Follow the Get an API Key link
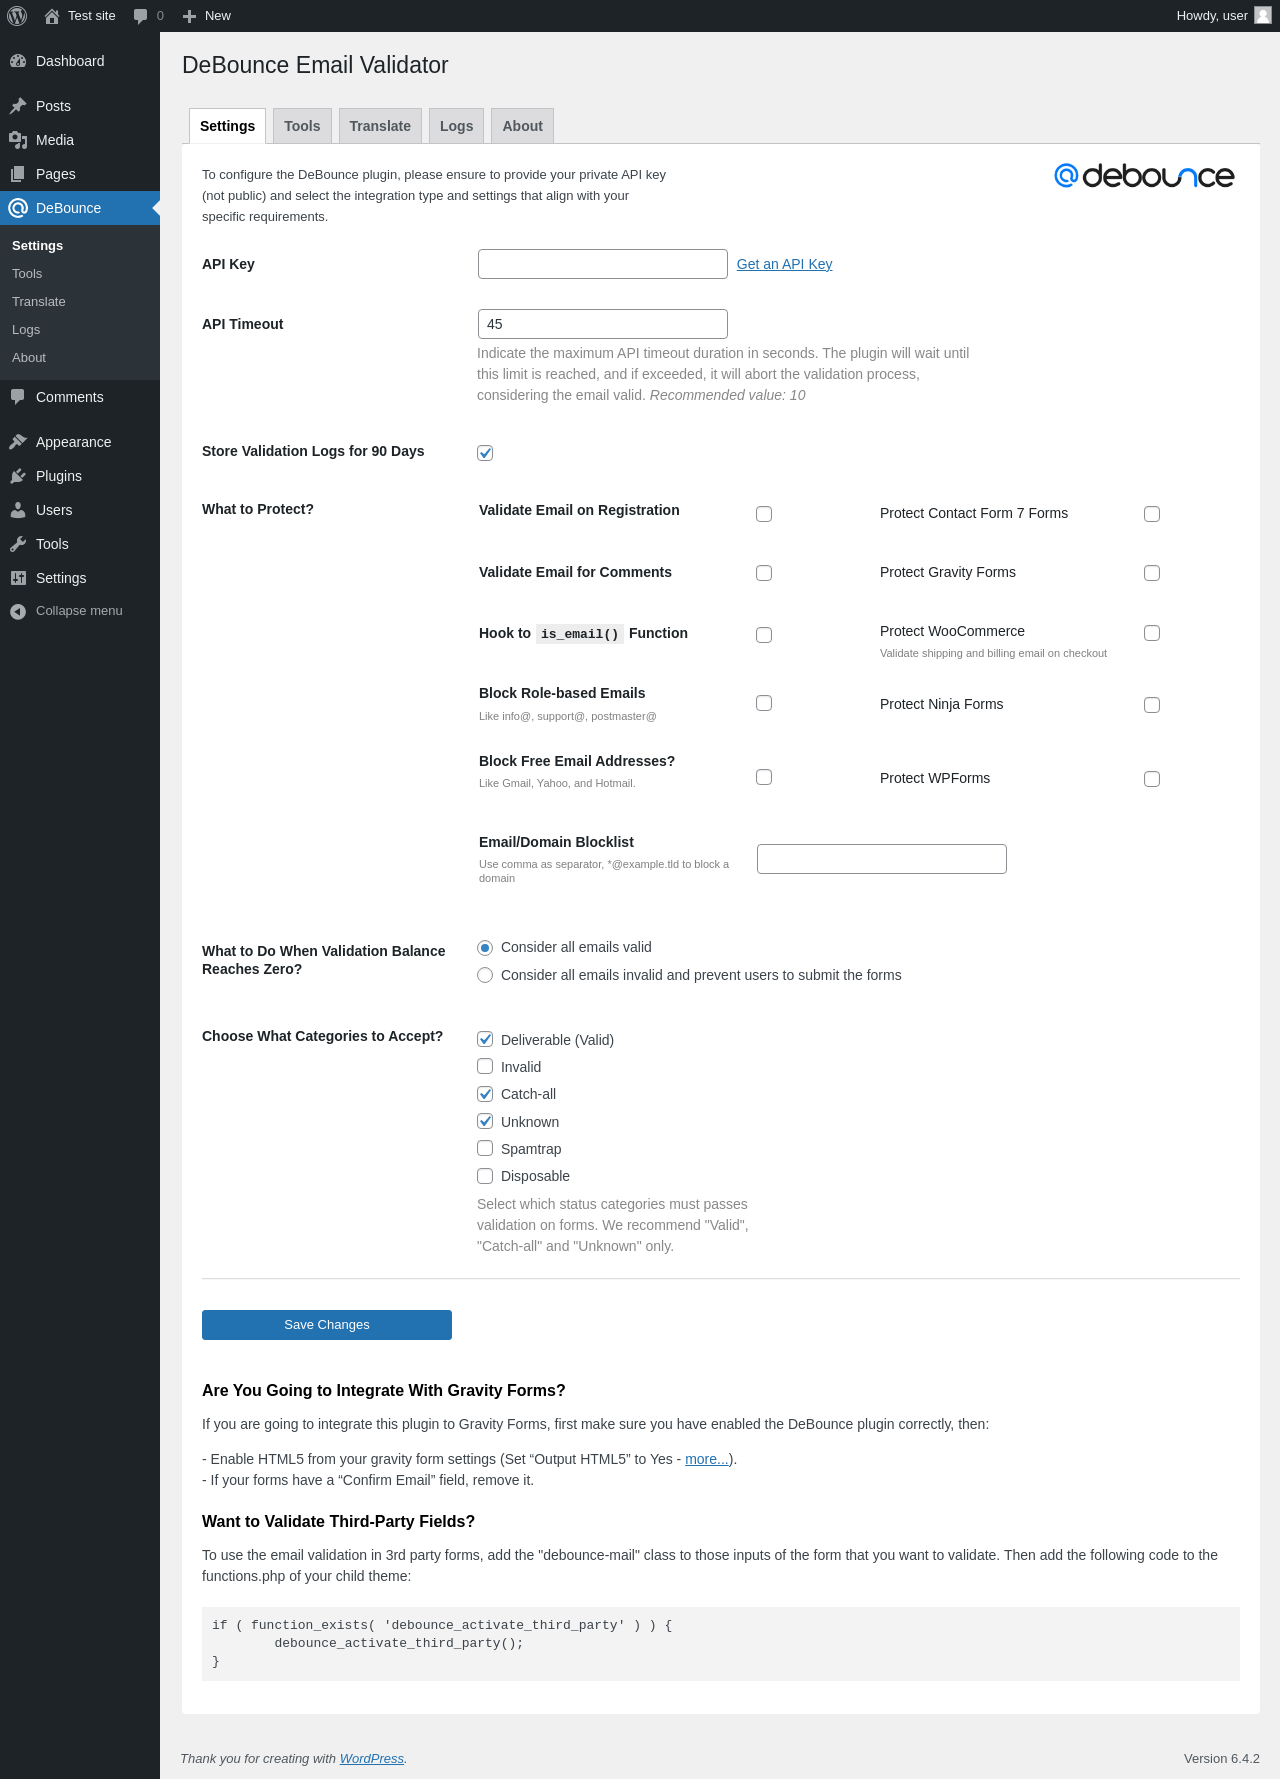Screen dimensions: 1280x1779 click(x=784, y=264)
